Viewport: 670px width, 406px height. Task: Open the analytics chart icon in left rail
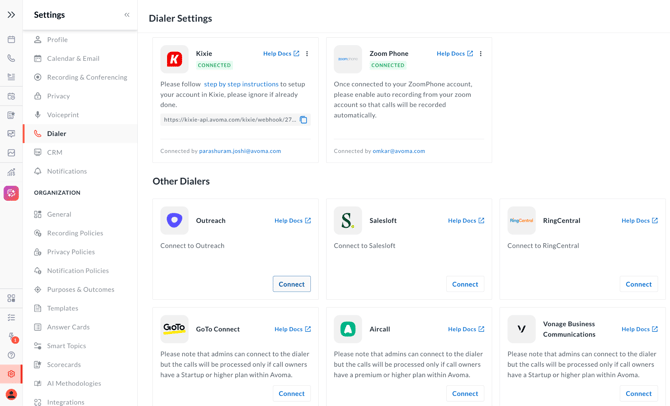coord(11,172)
